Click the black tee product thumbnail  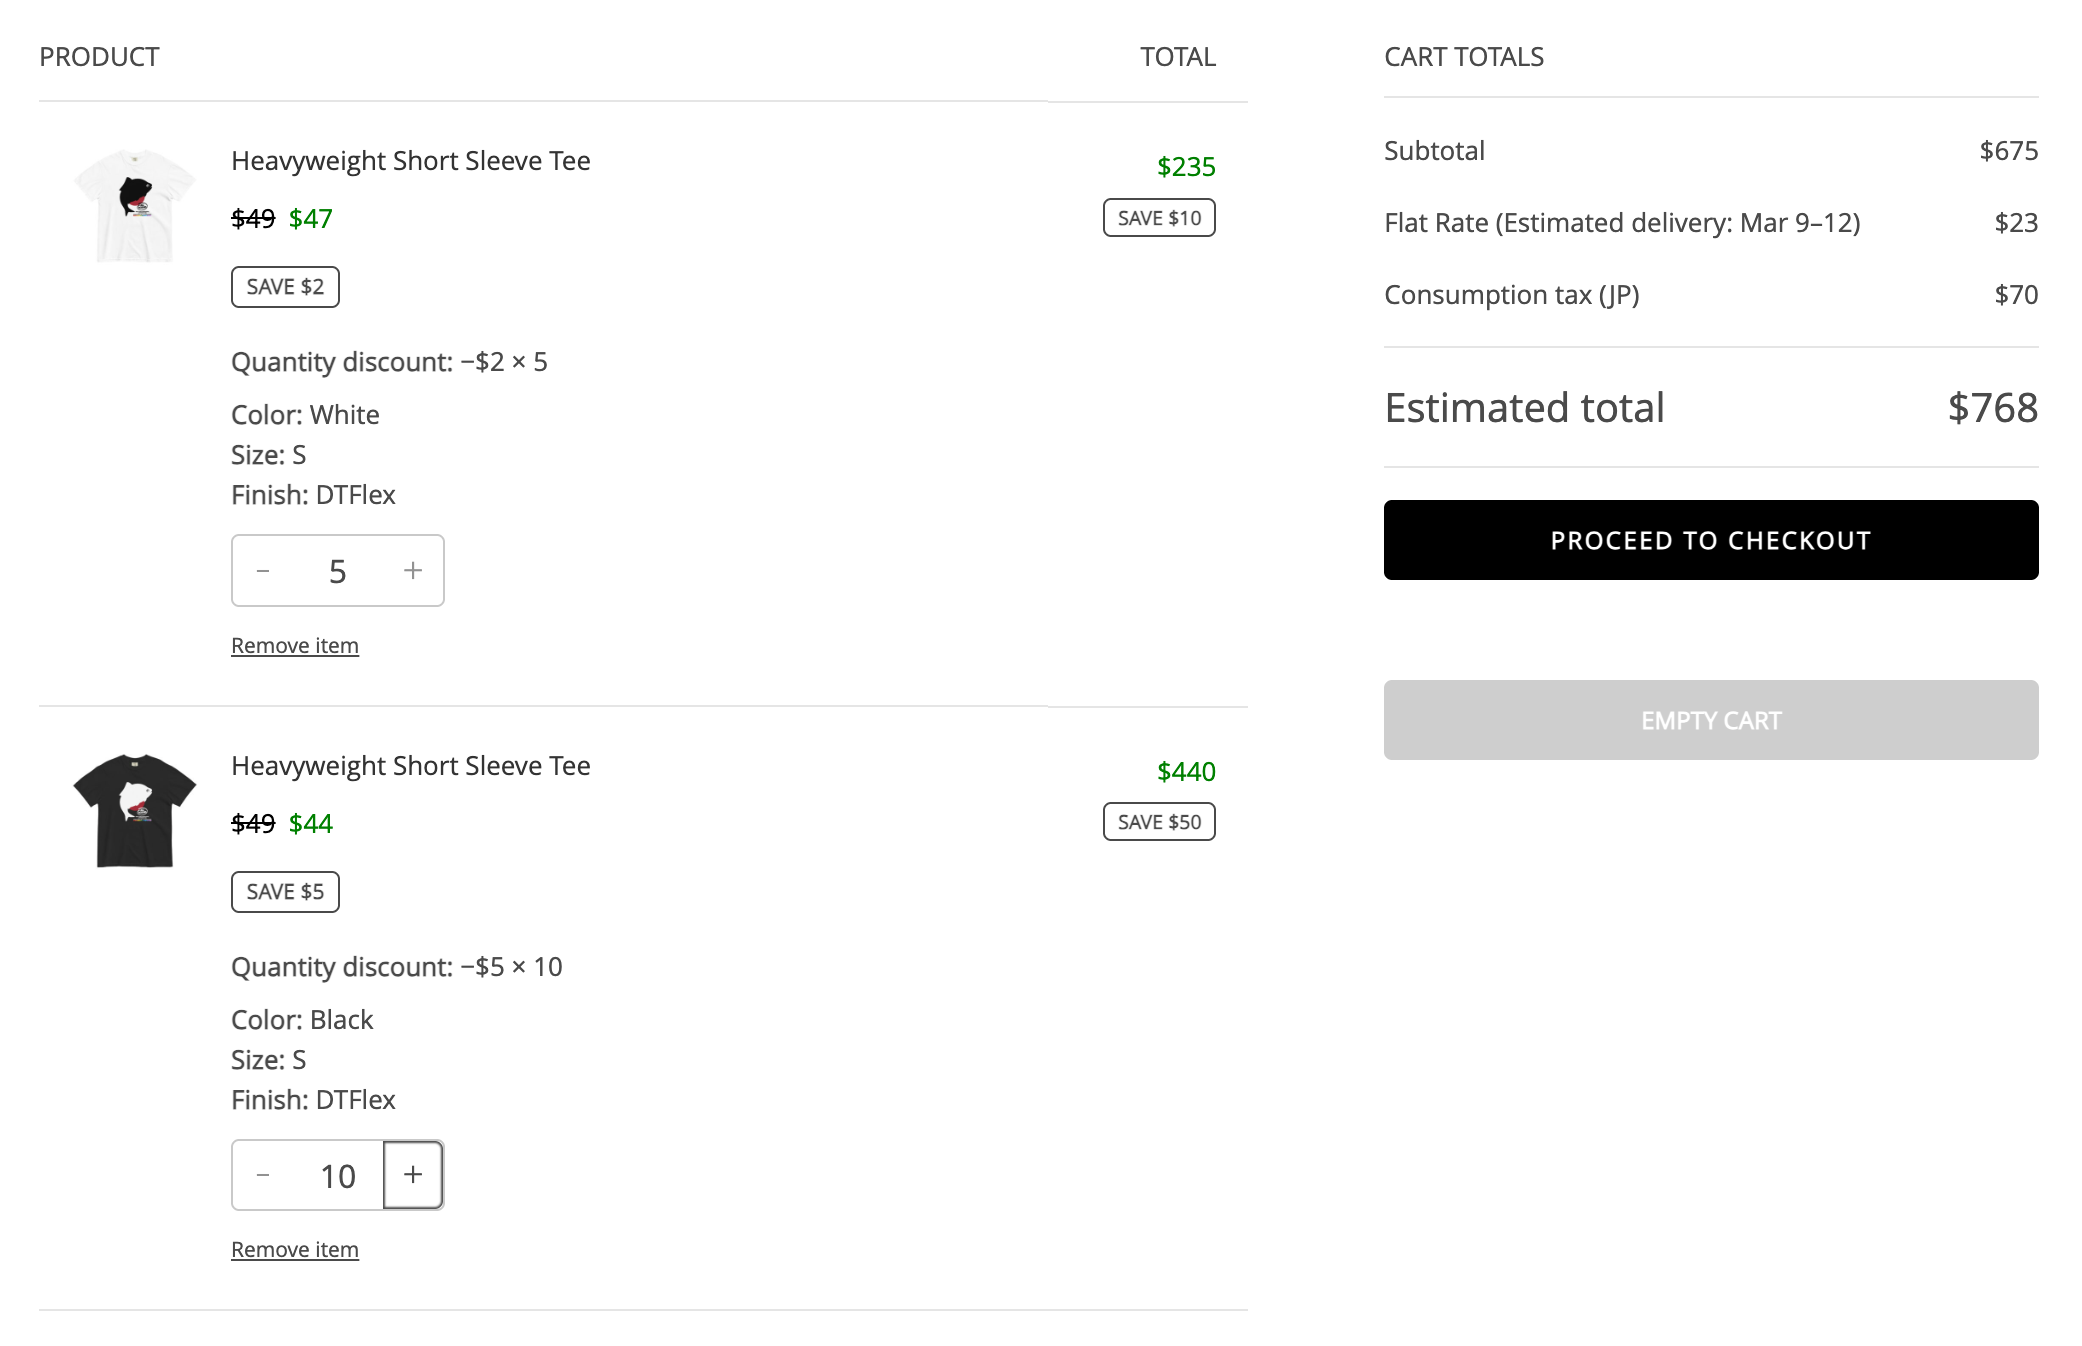pyautogui.click(x=135, y=810)
